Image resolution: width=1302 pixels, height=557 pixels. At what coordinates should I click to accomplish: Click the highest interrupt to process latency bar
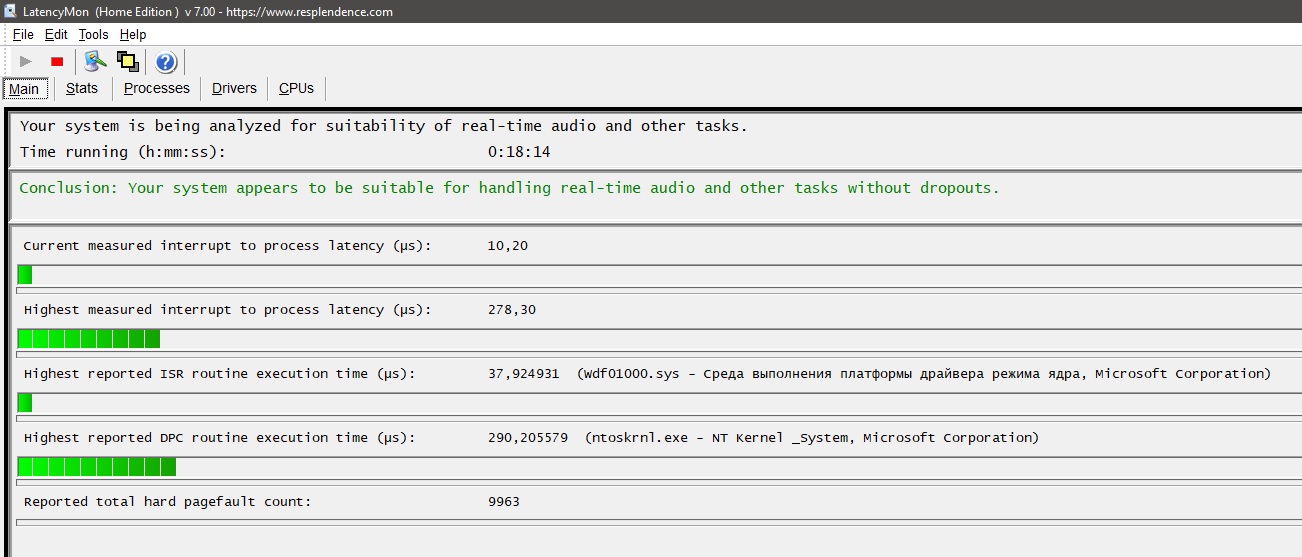[x=89, y=339]
